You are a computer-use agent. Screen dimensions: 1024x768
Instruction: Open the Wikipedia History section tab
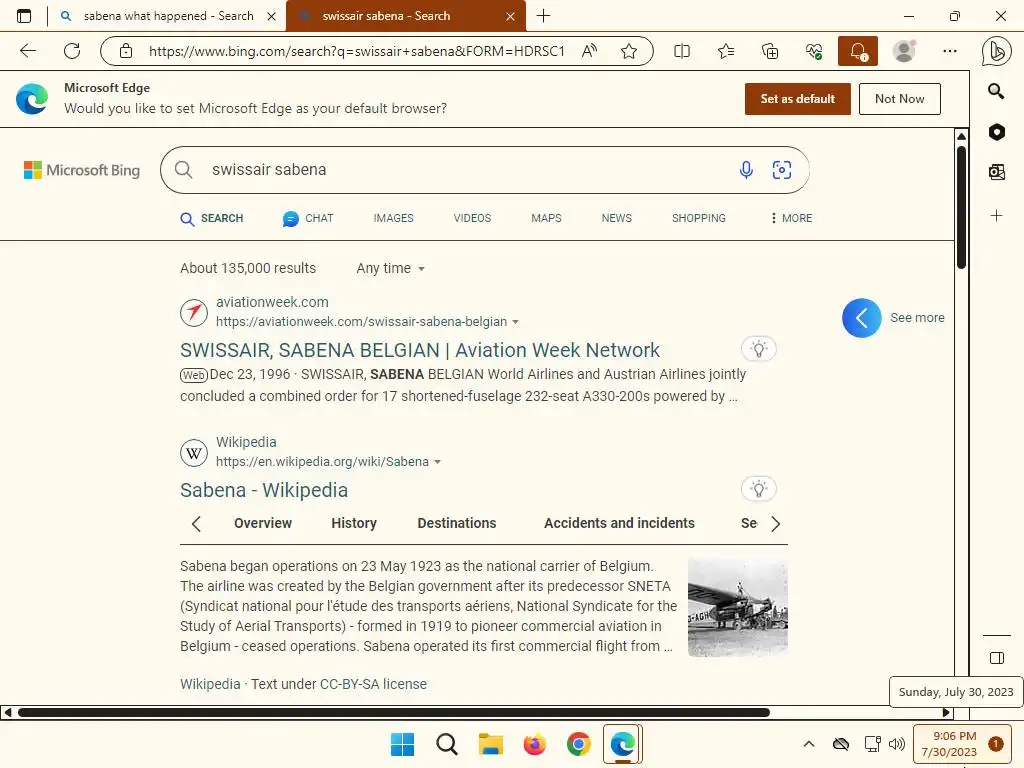354,523
